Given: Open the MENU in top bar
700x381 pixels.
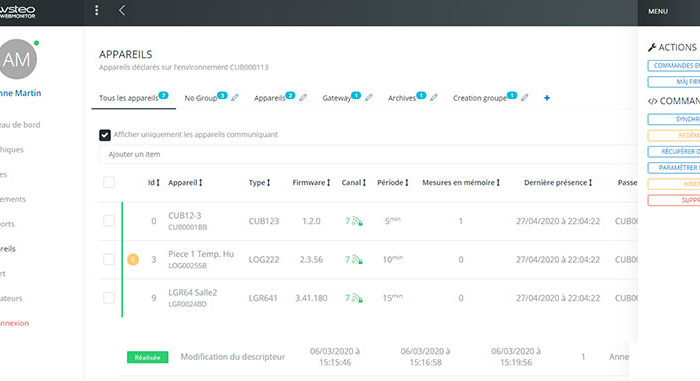Looking at the screenshot, I should tap(658, 12).
